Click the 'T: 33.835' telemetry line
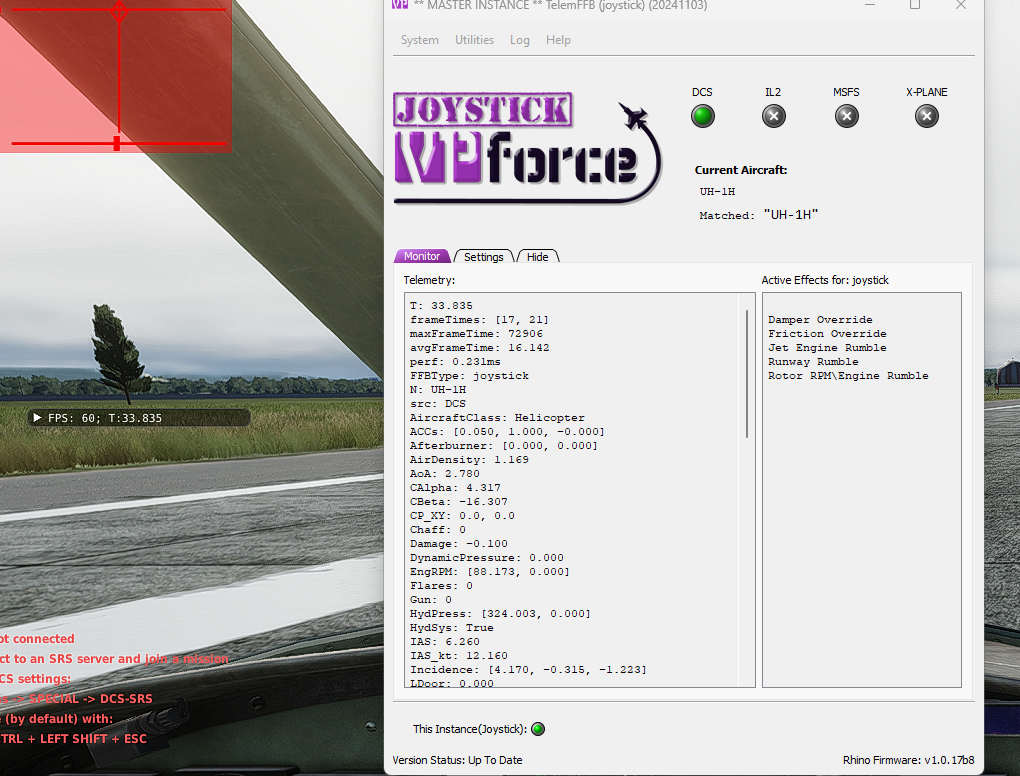Screen dimensions: 1020x776 (x=441, y=306)
